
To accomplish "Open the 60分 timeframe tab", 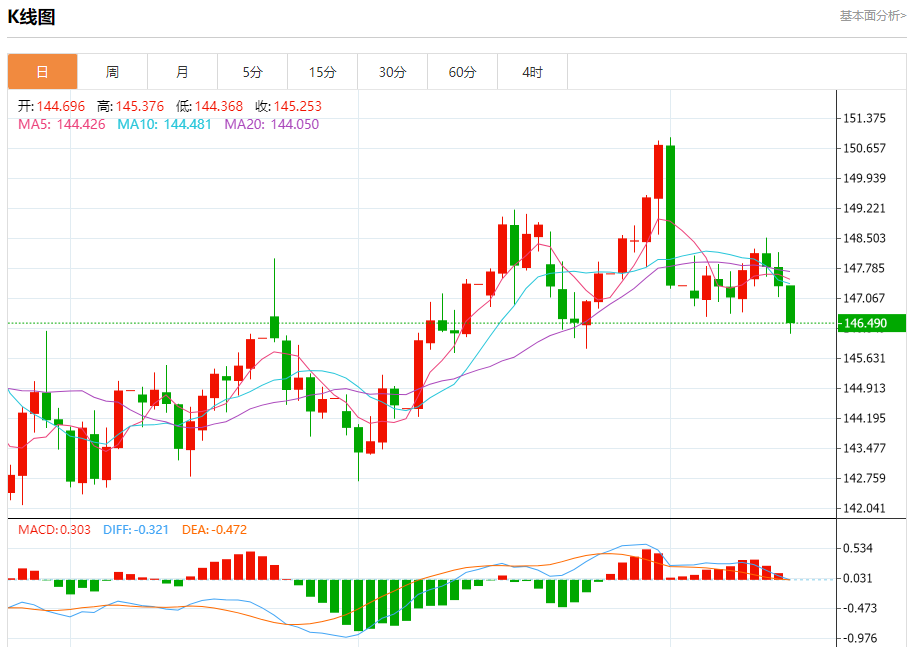I will click(462, 72).
